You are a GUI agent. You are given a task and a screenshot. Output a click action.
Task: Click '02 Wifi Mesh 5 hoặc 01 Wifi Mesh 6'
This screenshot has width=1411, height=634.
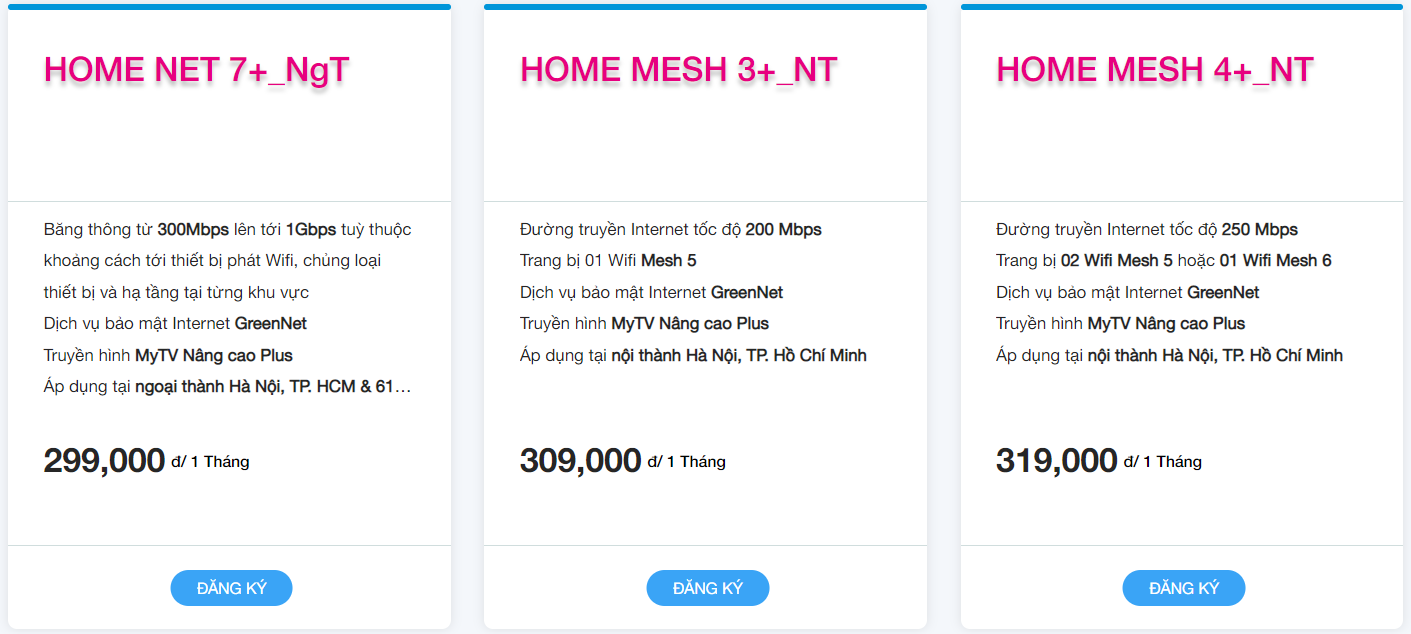point(1163,261)
